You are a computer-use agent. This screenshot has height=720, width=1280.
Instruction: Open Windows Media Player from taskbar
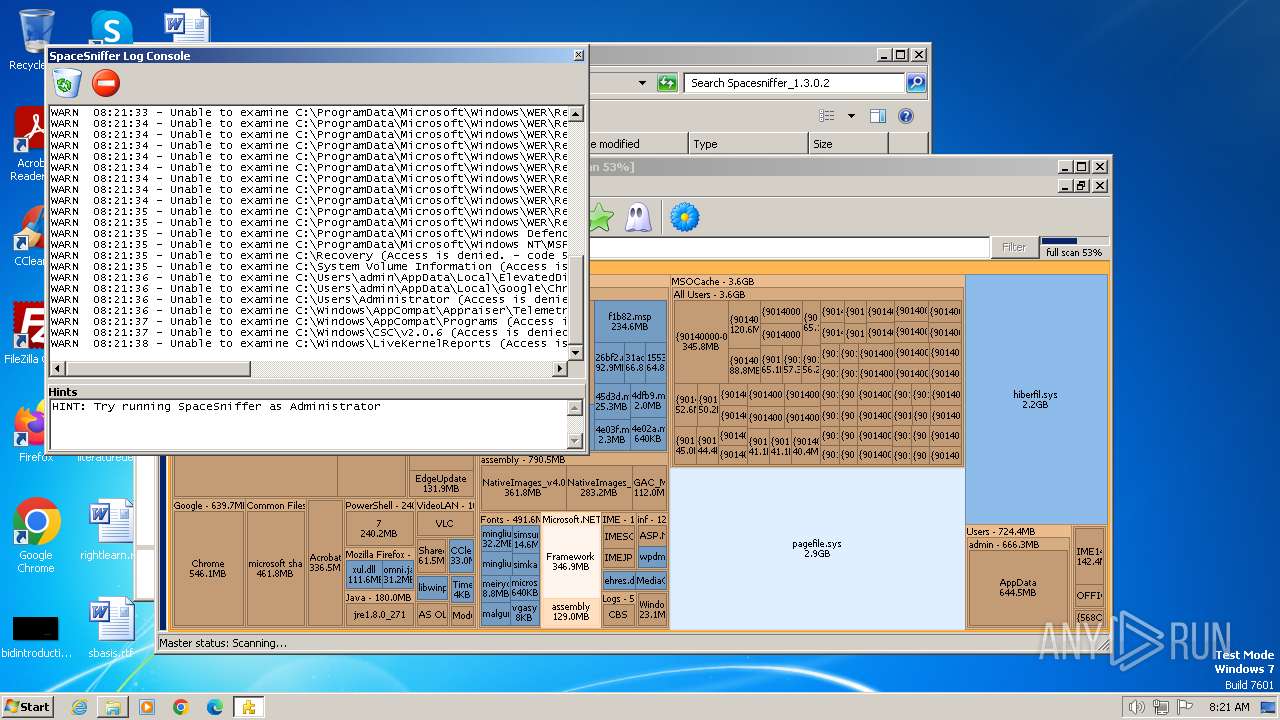(146, 707)
